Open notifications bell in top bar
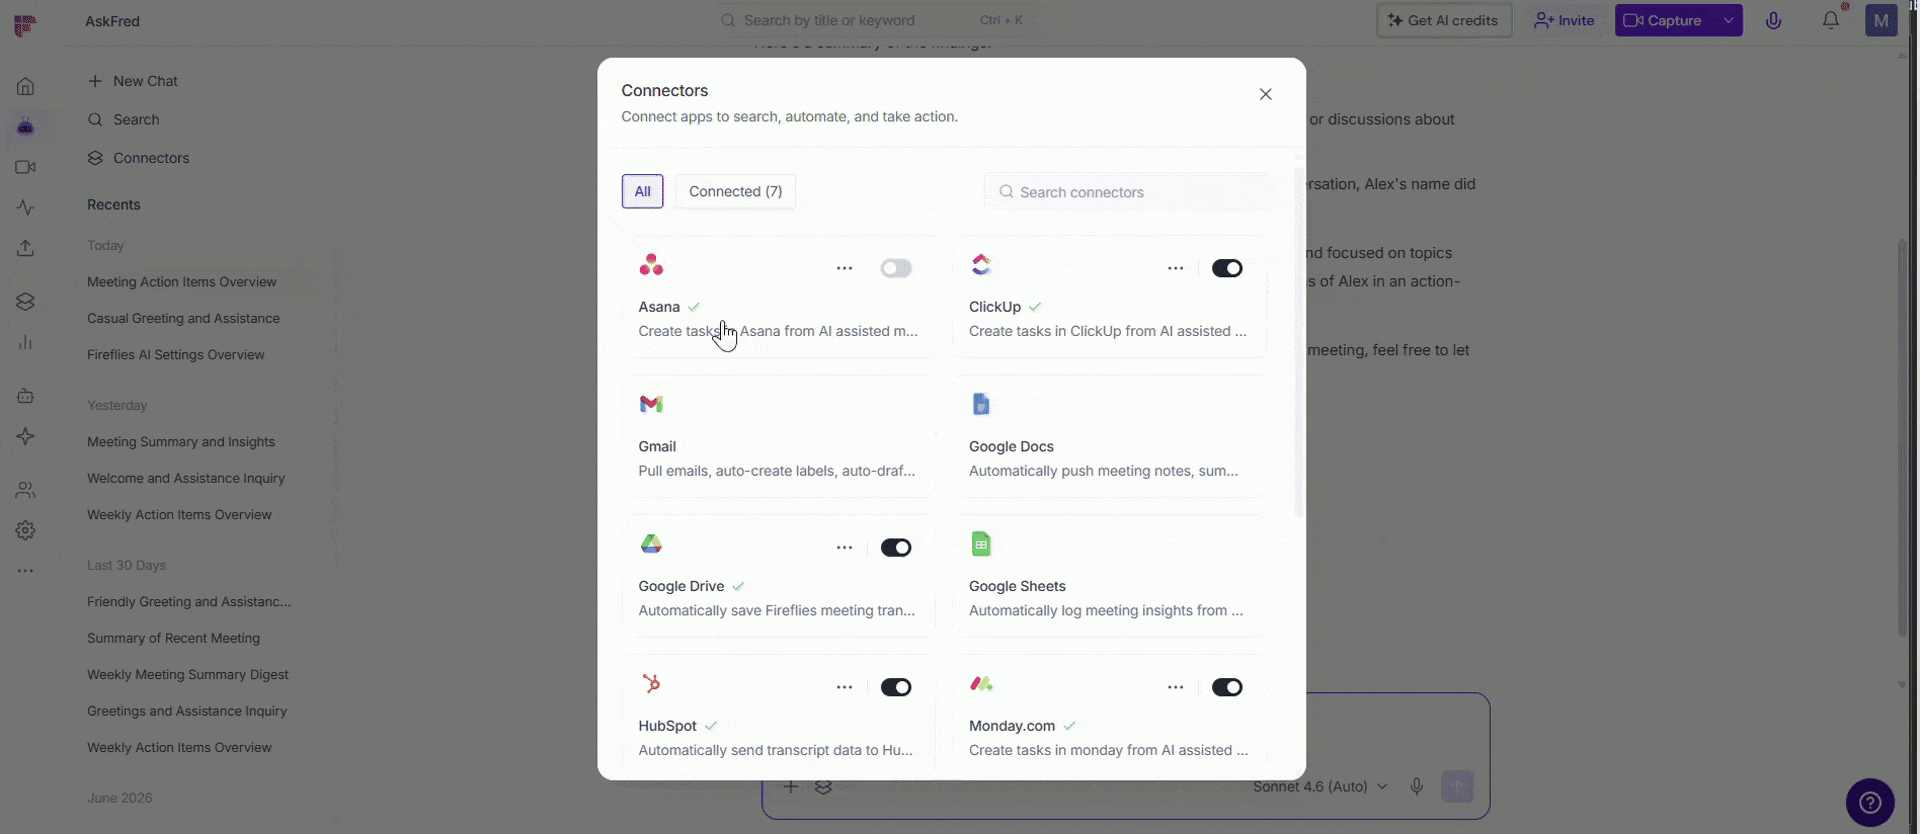1920x834 pixels. (1830, 20)
